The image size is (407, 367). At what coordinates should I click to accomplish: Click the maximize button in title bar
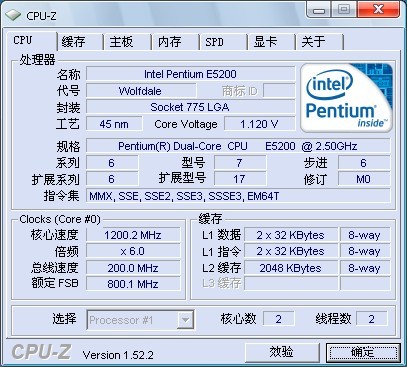(345, 10)
